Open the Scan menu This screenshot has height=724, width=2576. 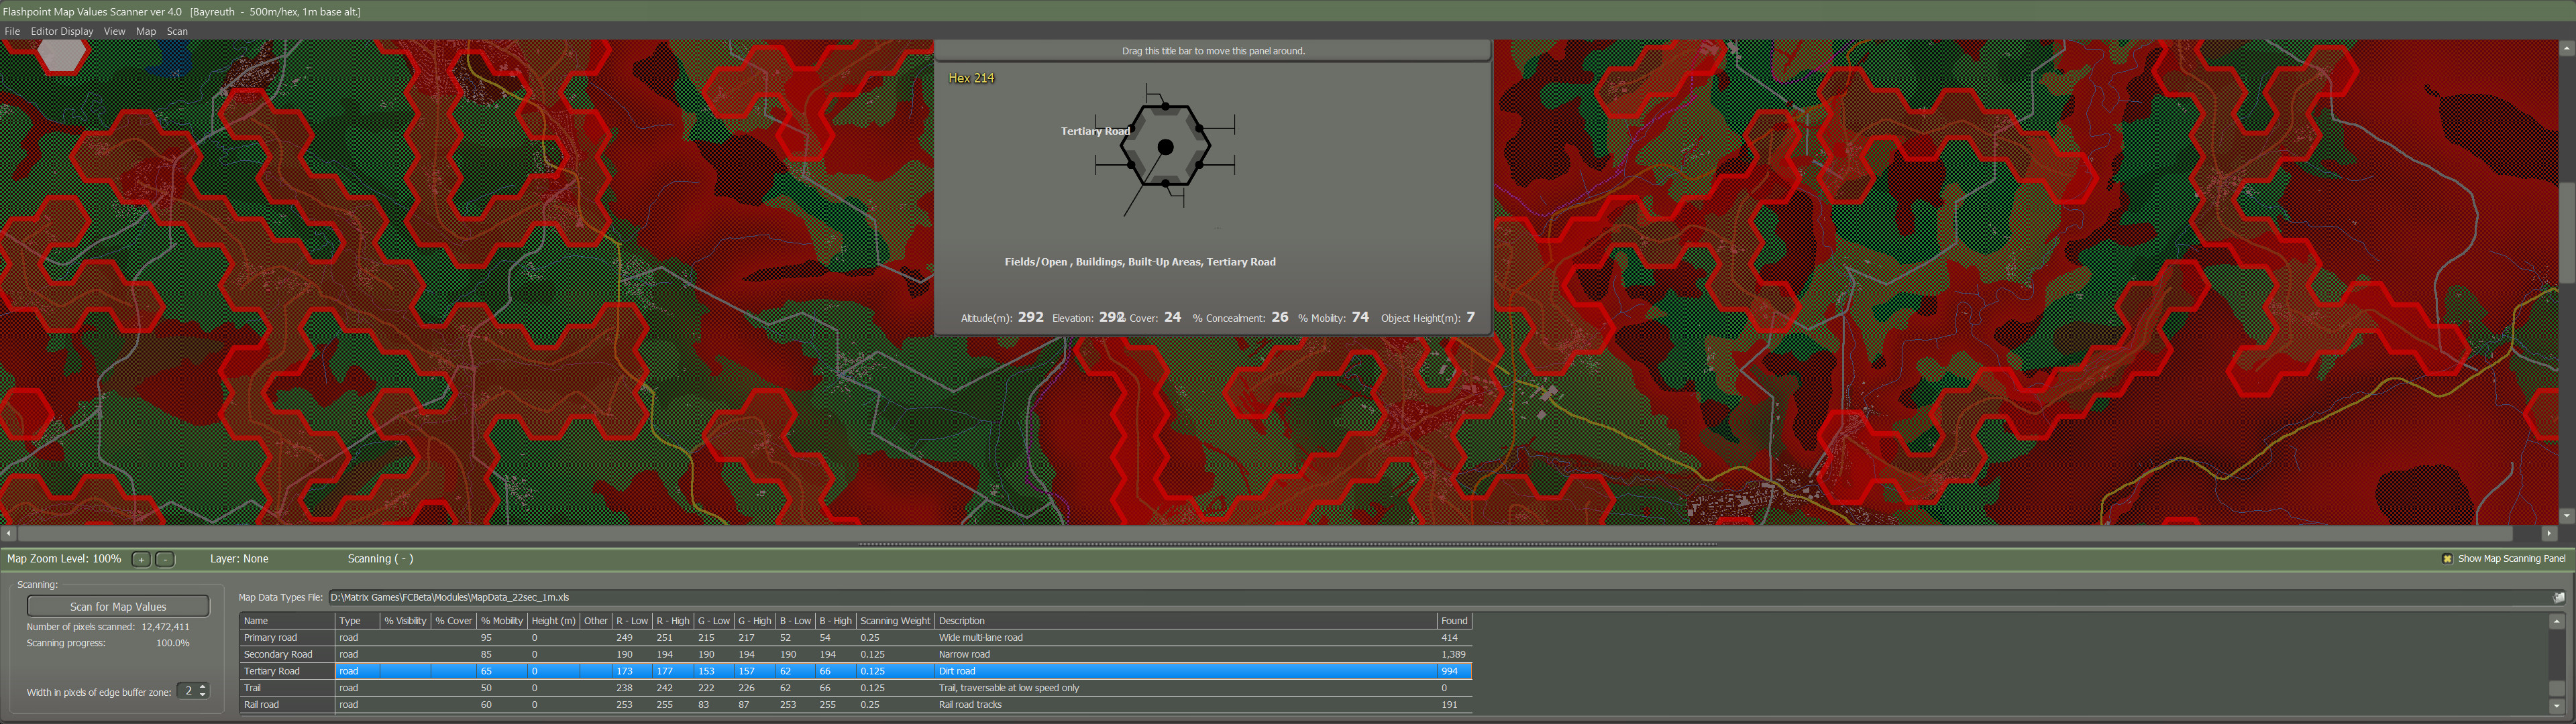click(177, 31)
